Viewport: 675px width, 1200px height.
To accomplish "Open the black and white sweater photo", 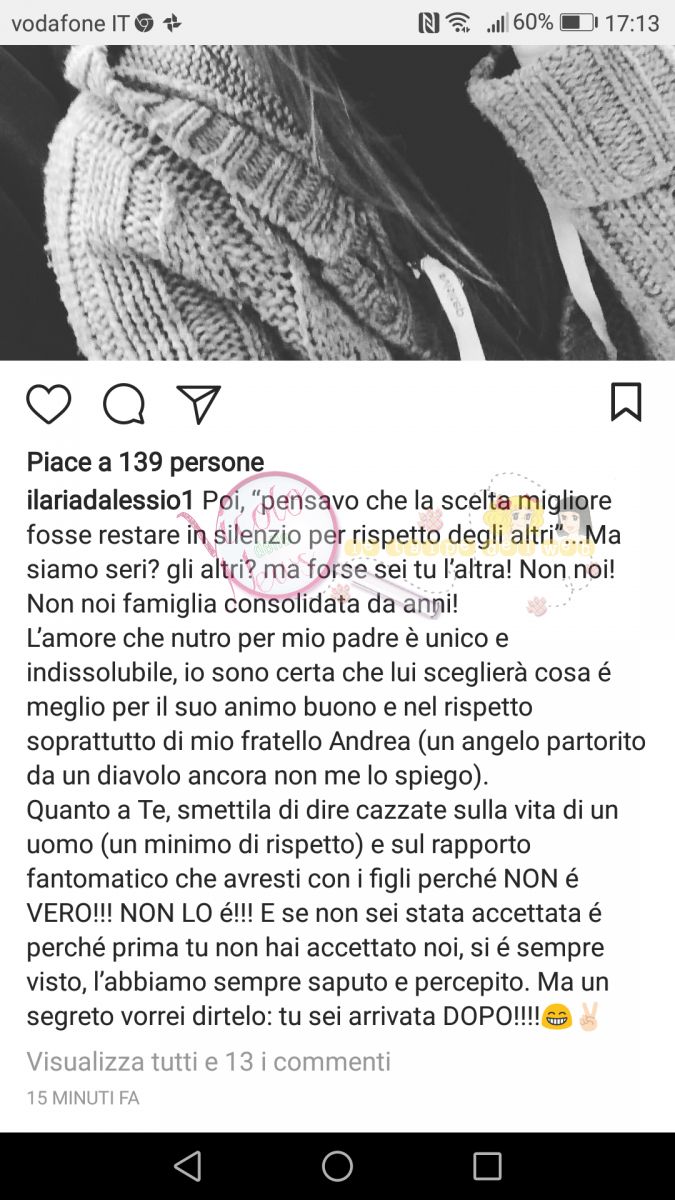I will pos(337,203).
